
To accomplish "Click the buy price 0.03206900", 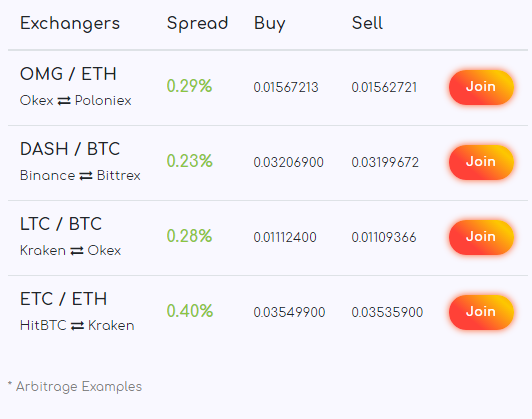I will pyautogui.click(x=288, y=163).
